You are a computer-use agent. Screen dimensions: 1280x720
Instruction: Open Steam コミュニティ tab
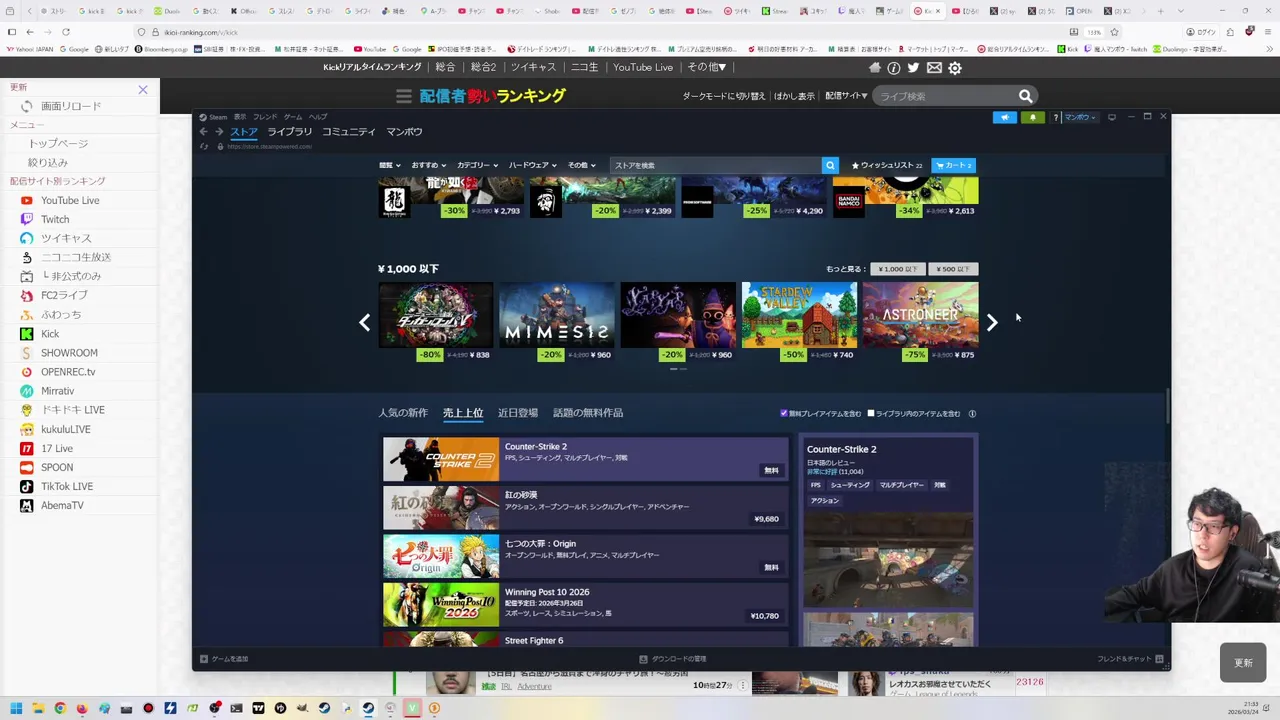click(x=349, y=132)
